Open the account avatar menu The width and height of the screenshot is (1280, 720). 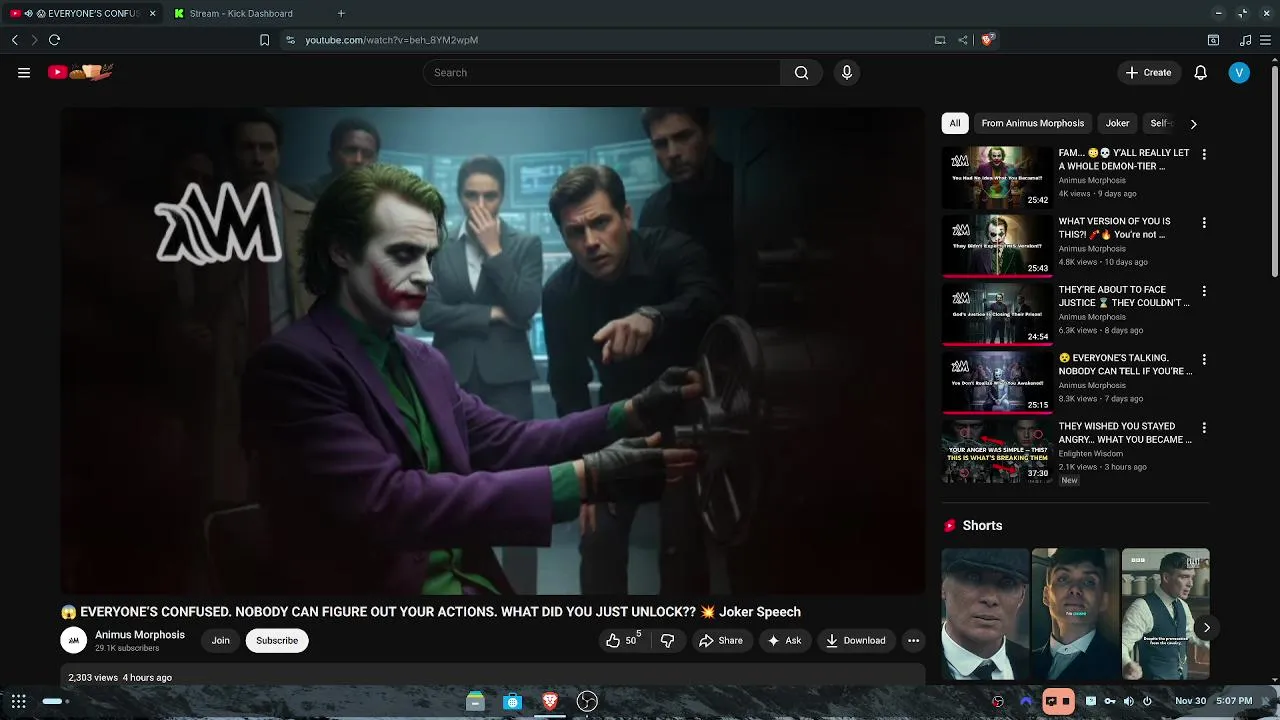pos(1239,72)
